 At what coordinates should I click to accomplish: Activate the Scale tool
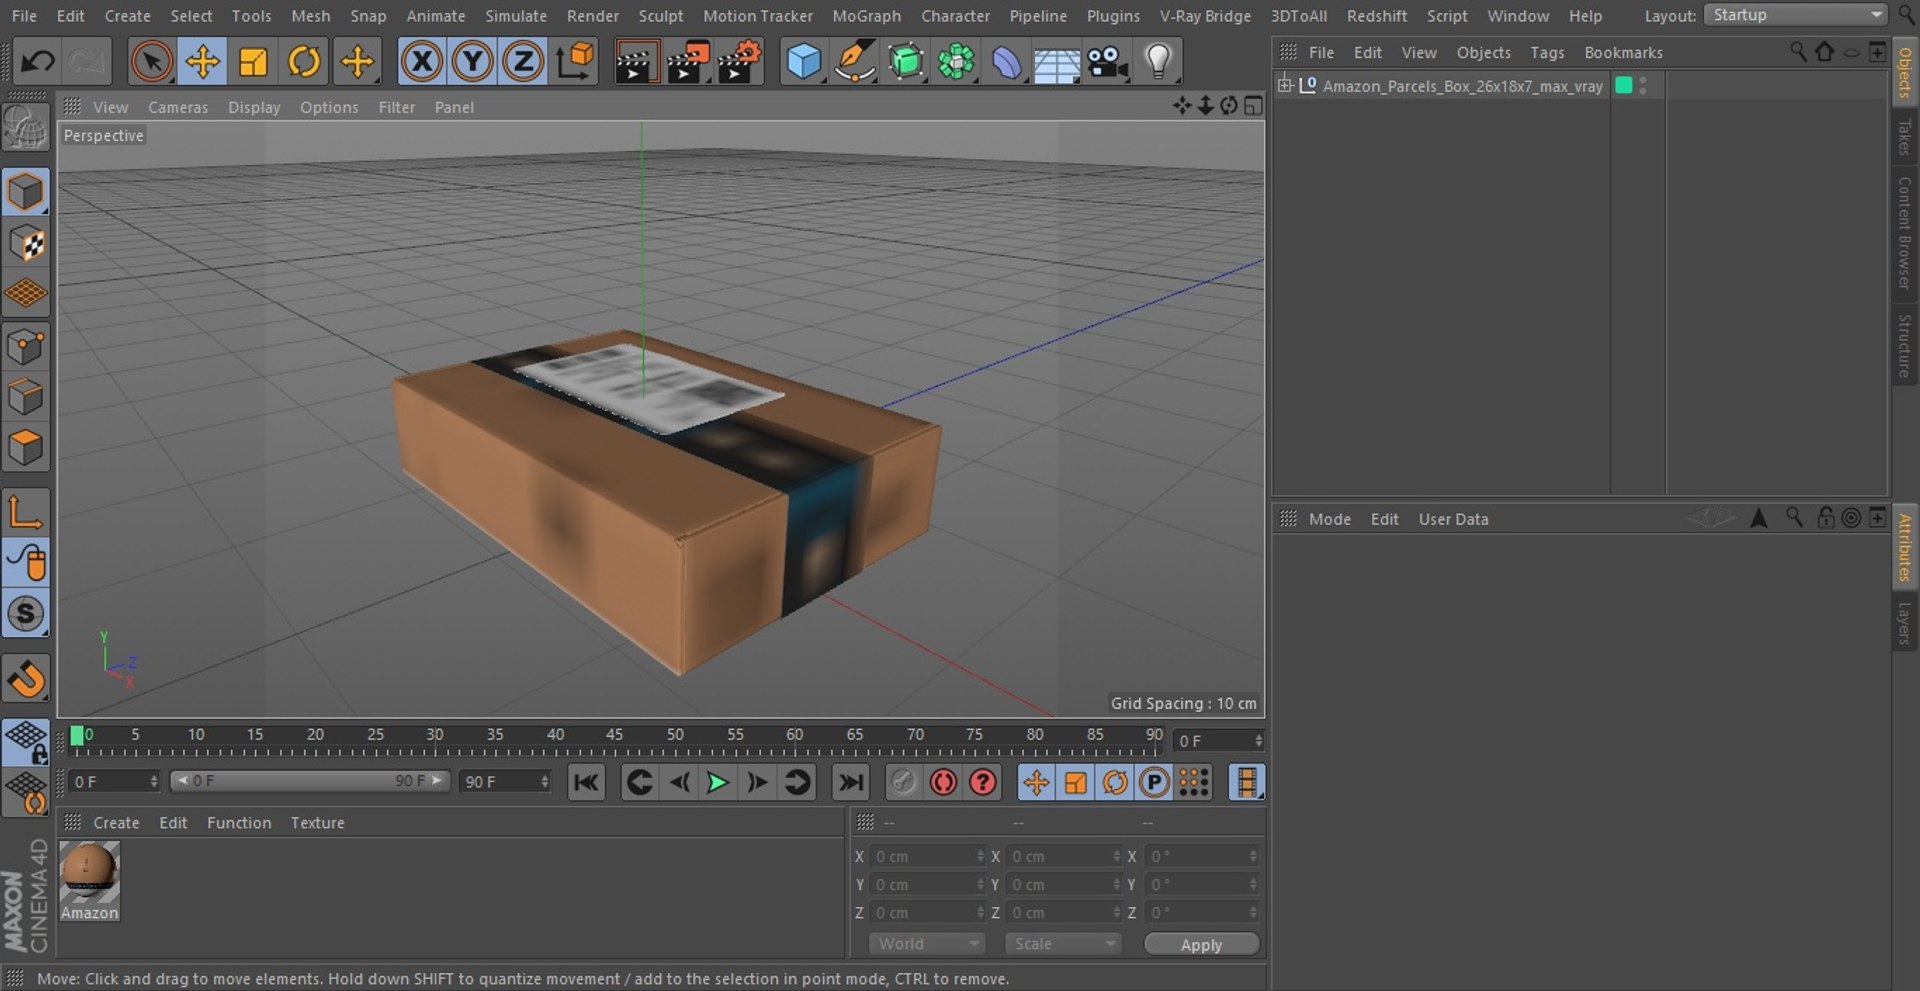click(253, 62)
